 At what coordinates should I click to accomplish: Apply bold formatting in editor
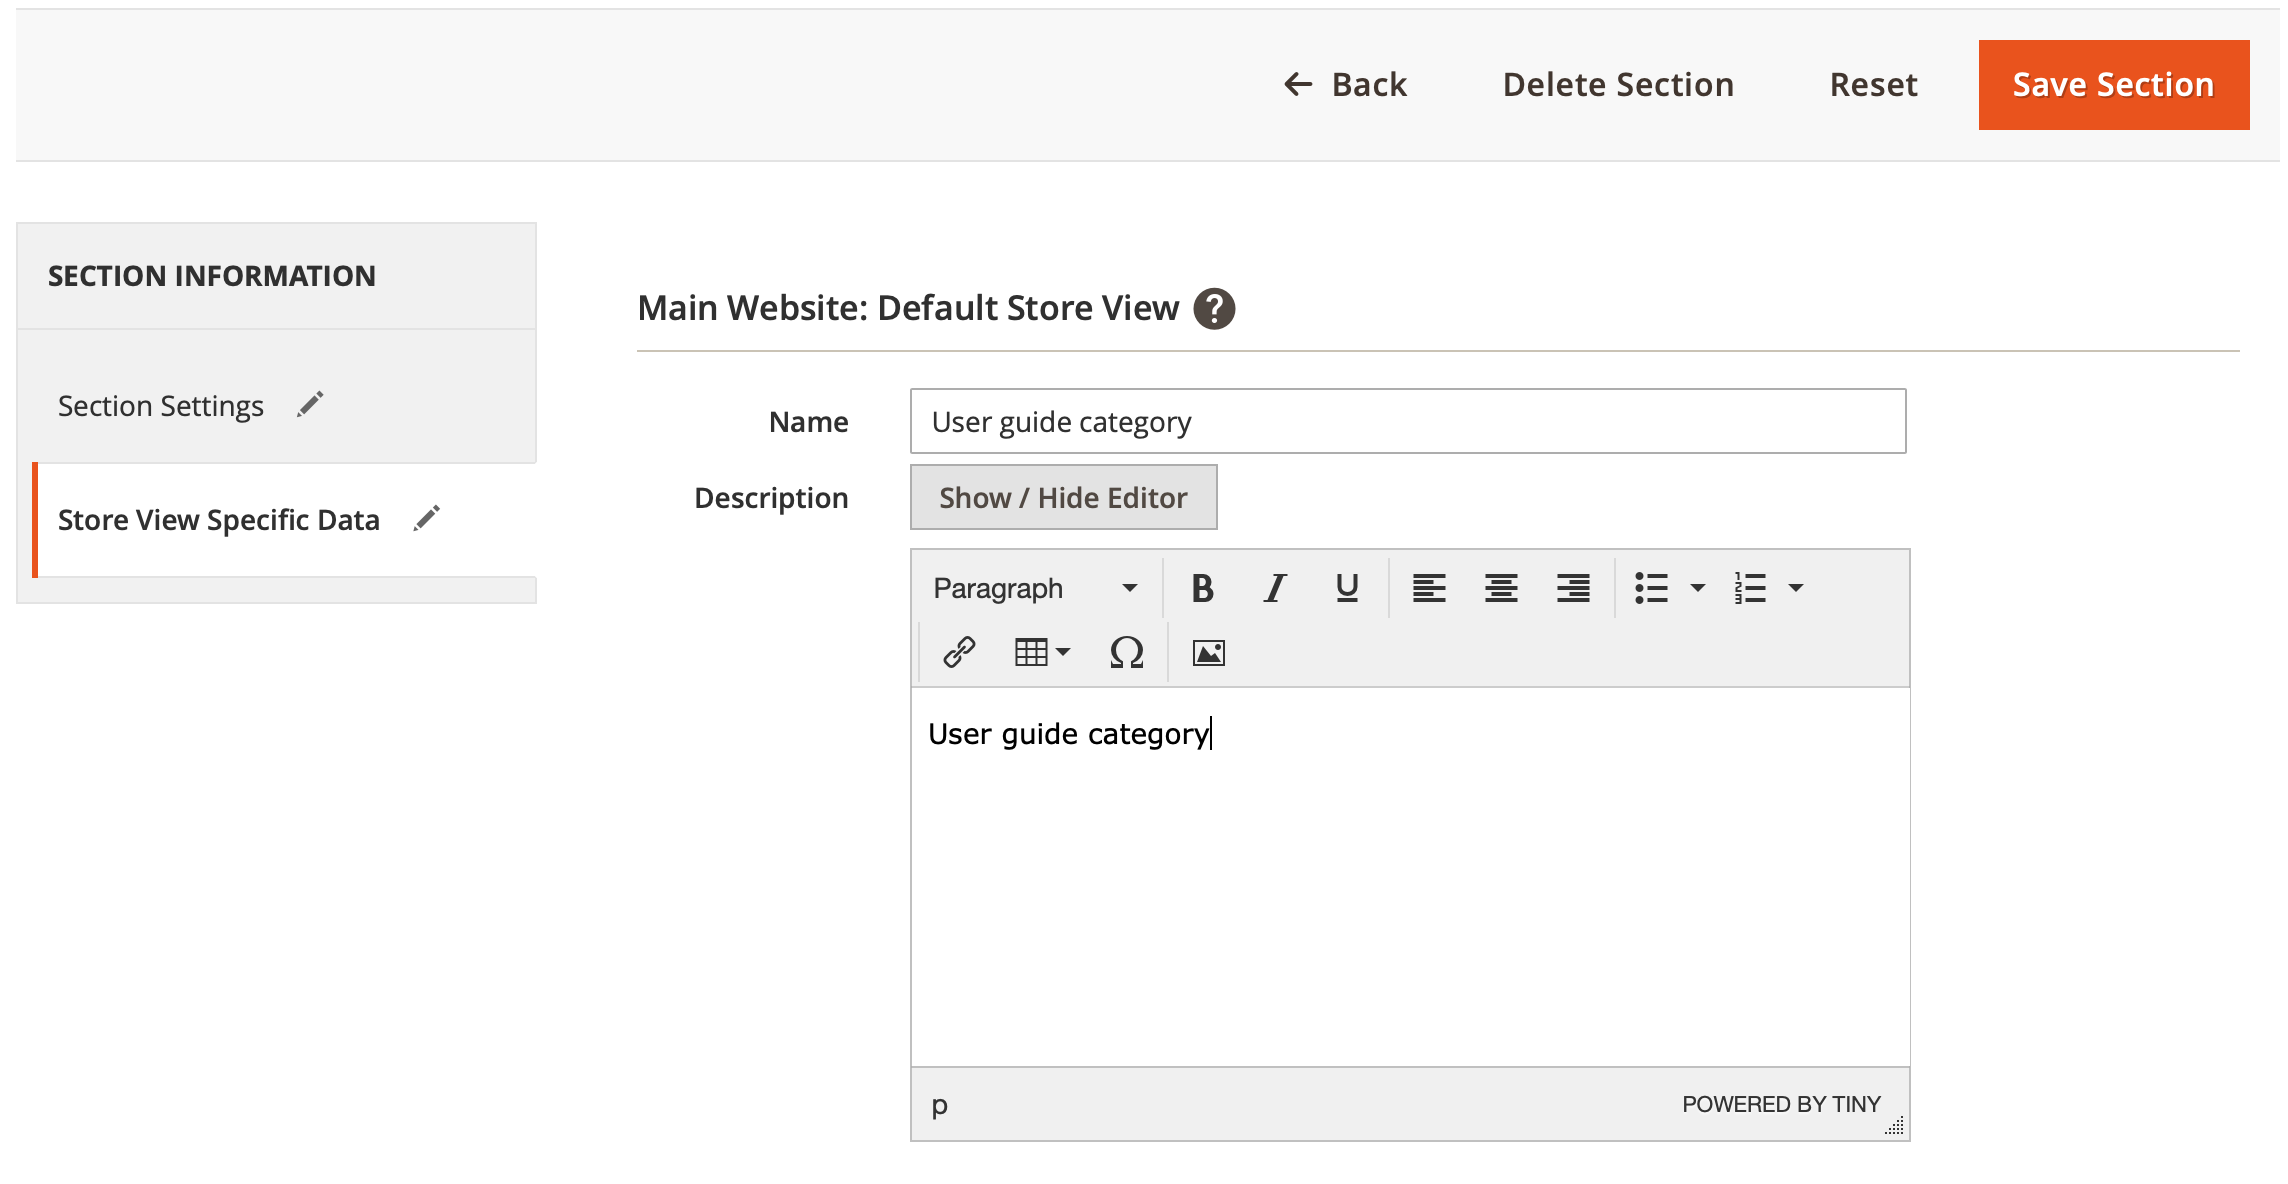tap(1202, 588)
